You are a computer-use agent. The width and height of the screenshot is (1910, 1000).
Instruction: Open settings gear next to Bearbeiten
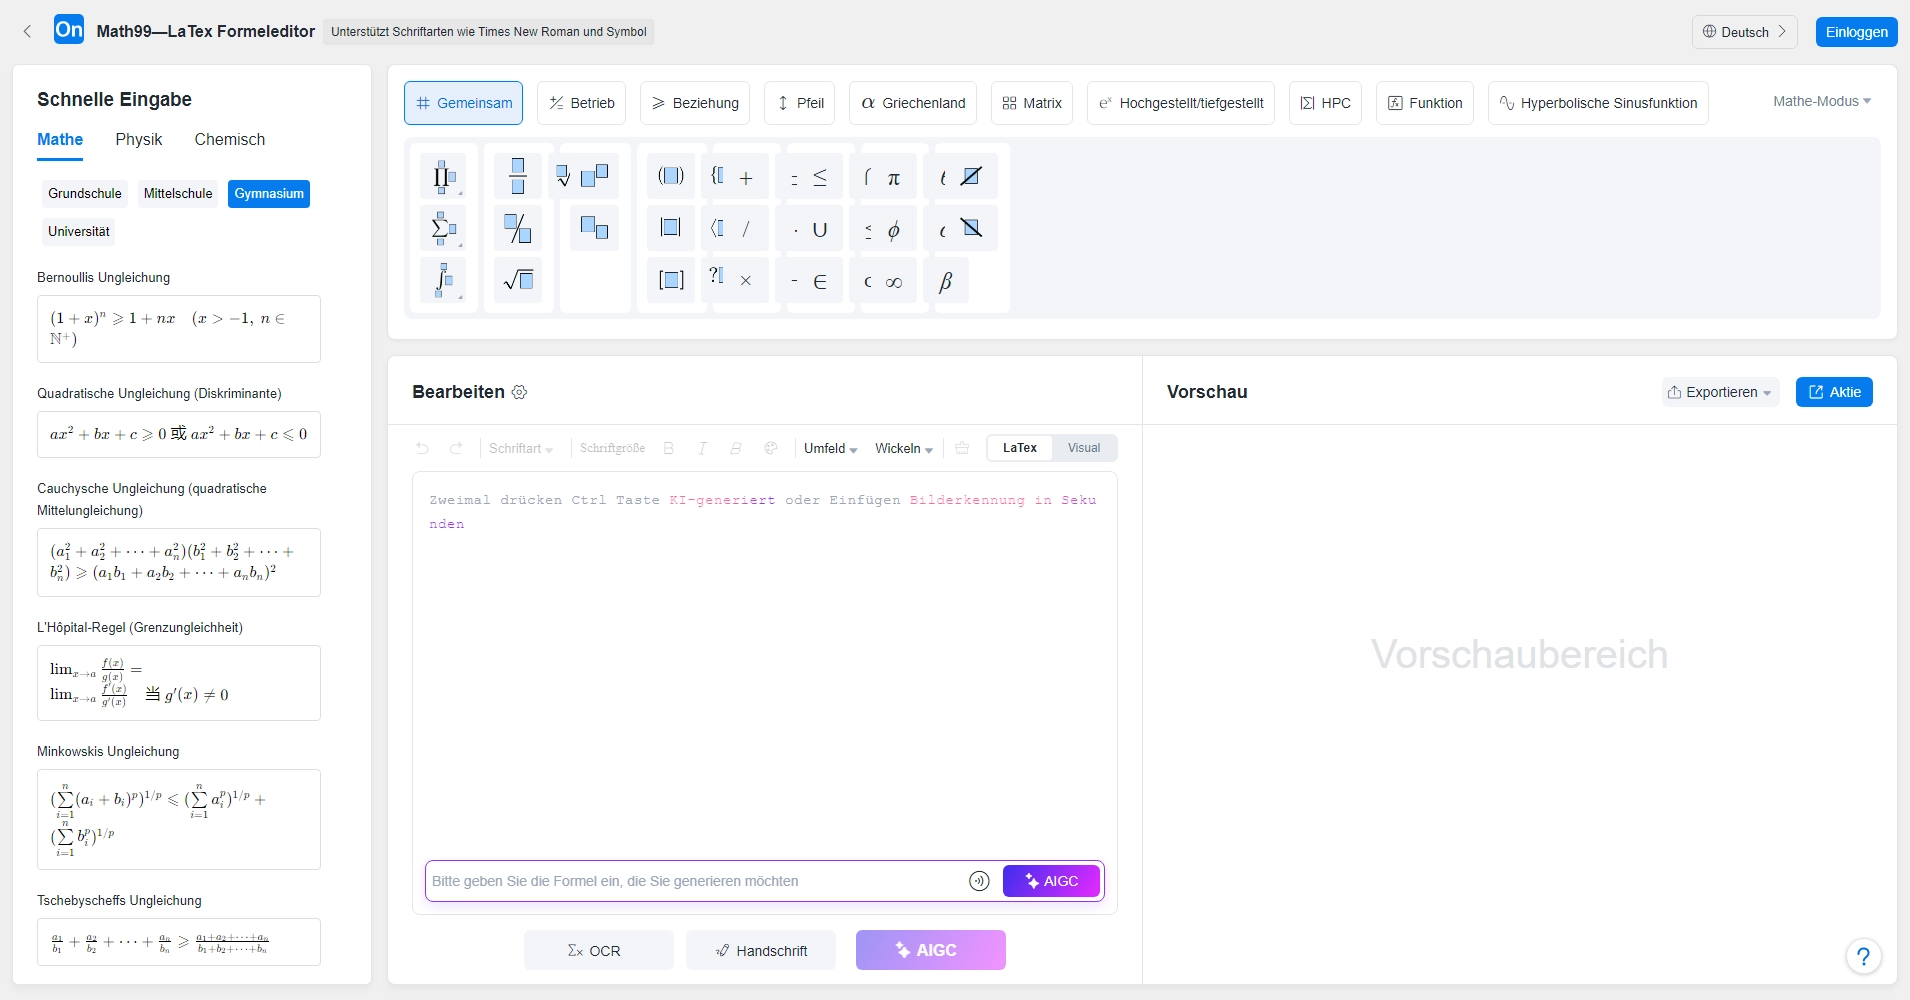519,392
